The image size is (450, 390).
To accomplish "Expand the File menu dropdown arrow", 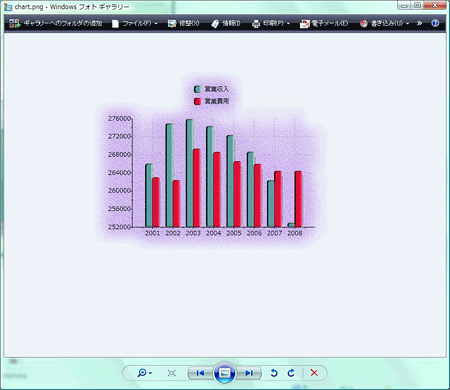I will (156, 23).
